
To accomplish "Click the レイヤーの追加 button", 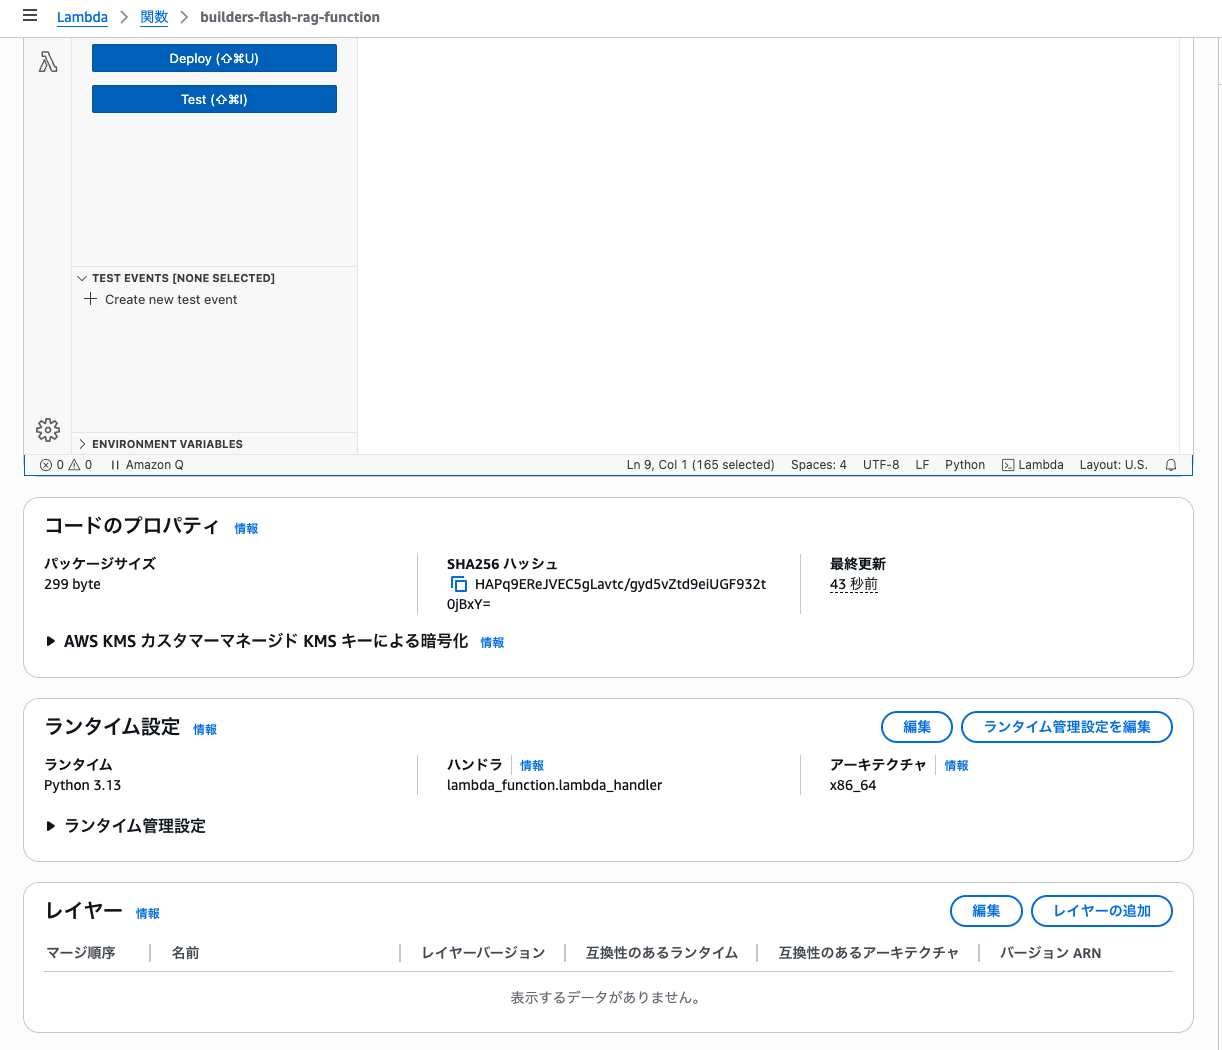I will [1102, 911].
